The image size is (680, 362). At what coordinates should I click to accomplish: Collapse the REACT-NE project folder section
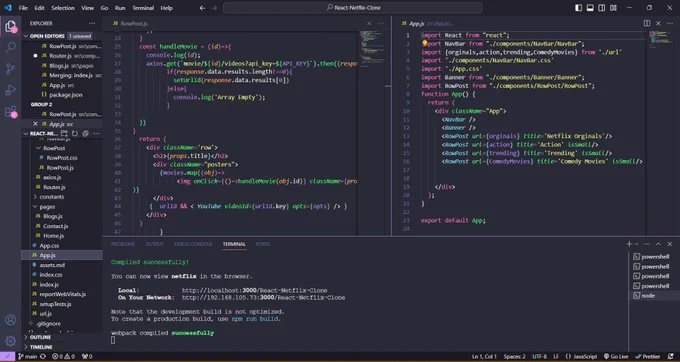pos(44,134)
